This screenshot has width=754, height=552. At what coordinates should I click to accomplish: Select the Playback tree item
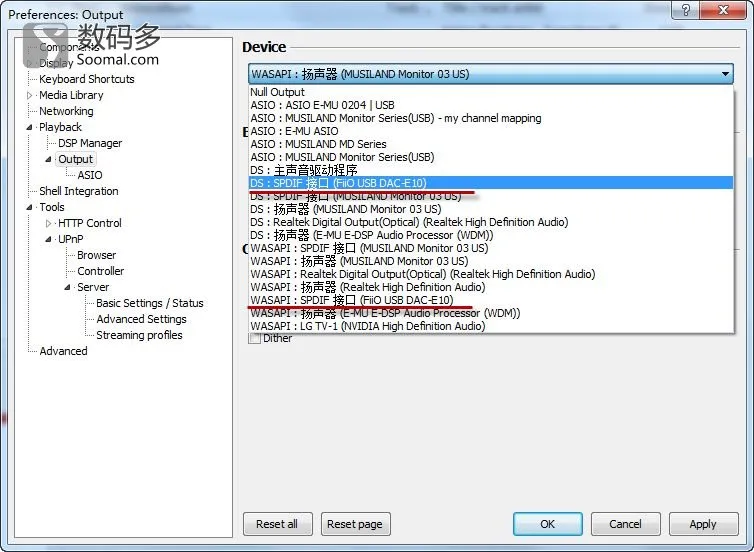[x=61, y=127]
